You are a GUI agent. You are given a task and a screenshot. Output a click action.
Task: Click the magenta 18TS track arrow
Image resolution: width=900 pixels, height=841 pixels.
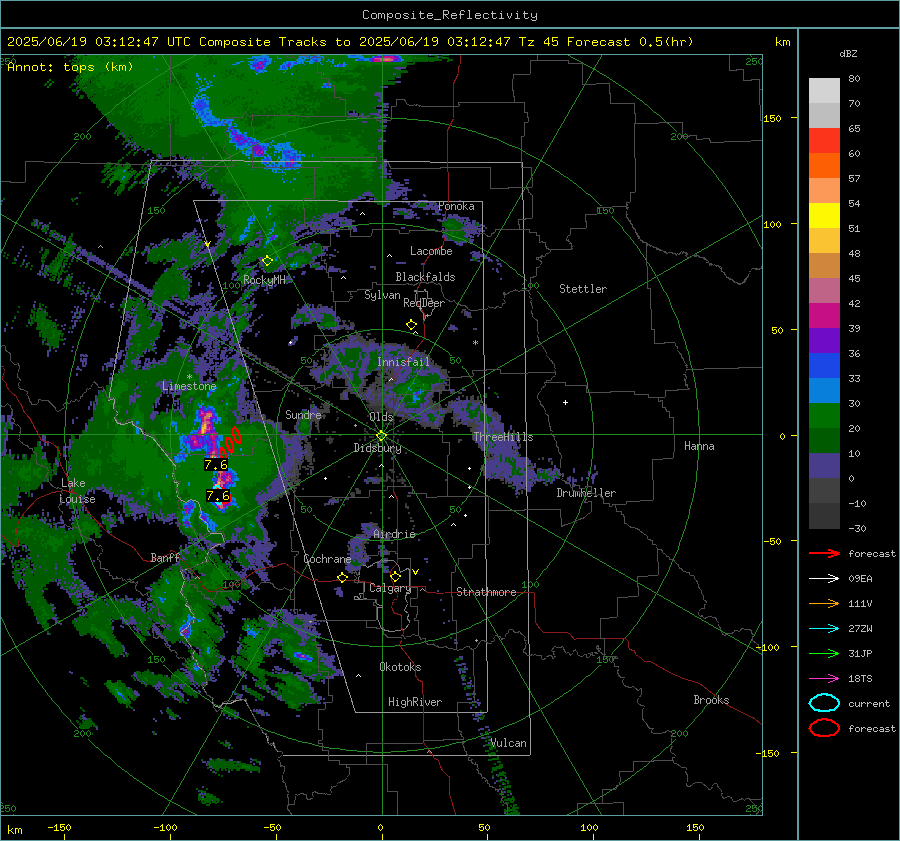(x=824, y=678)
